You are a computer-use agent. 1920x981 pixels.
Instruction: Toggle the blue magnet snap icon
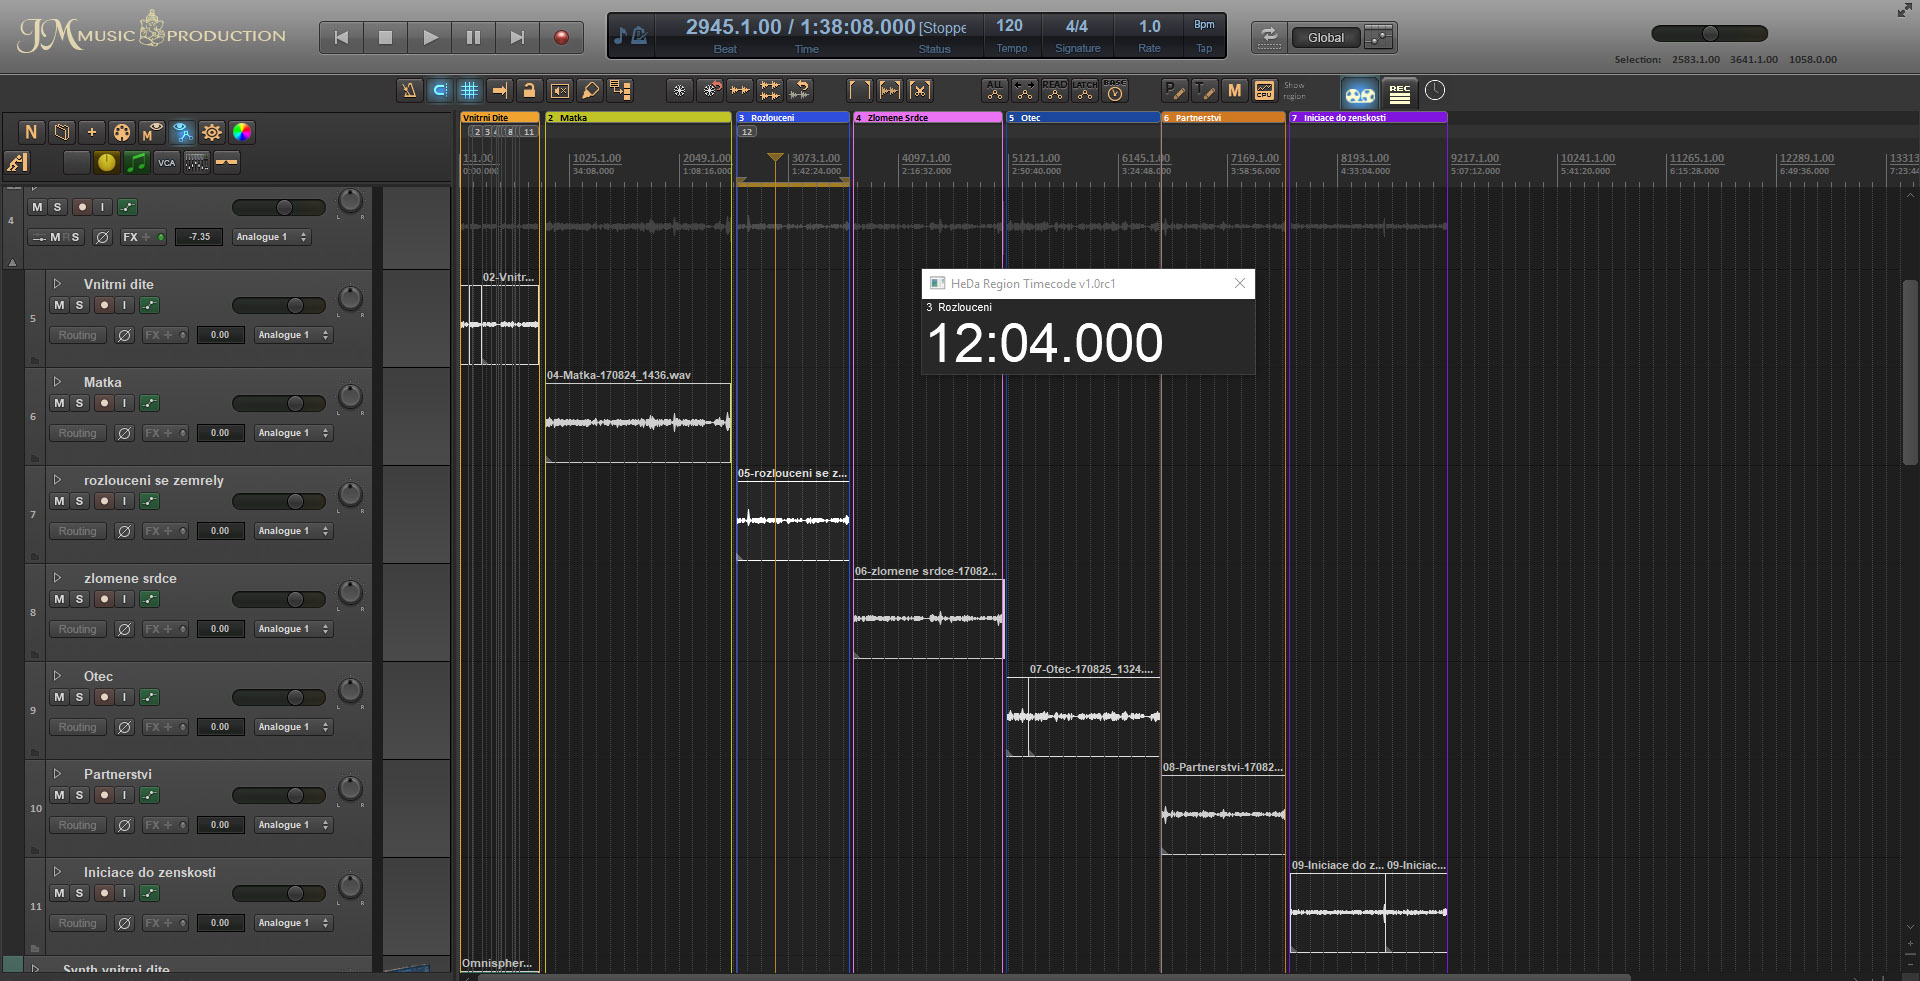coord(439,91)
